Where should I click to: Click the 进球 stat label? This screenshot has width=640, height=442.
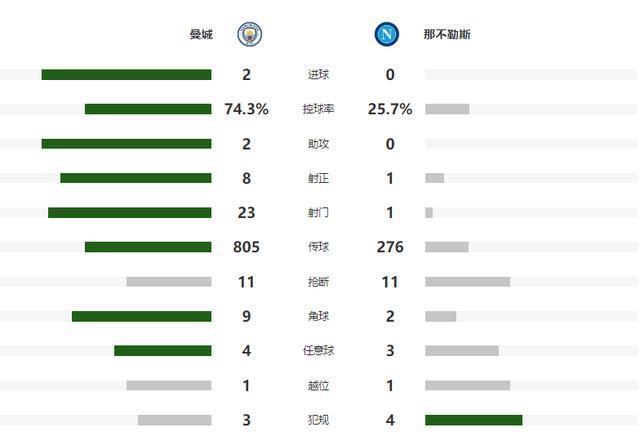(x=318, y=75)
